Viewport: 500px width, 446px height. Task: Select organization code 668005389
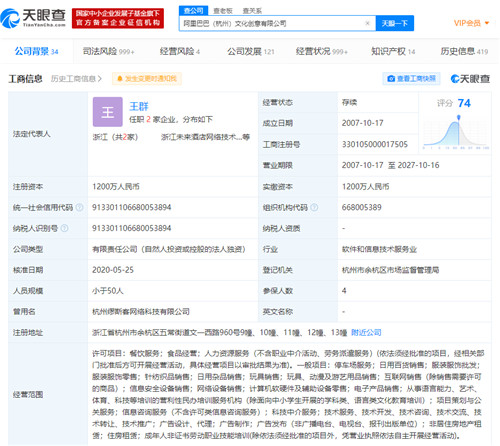pos(361,207)
